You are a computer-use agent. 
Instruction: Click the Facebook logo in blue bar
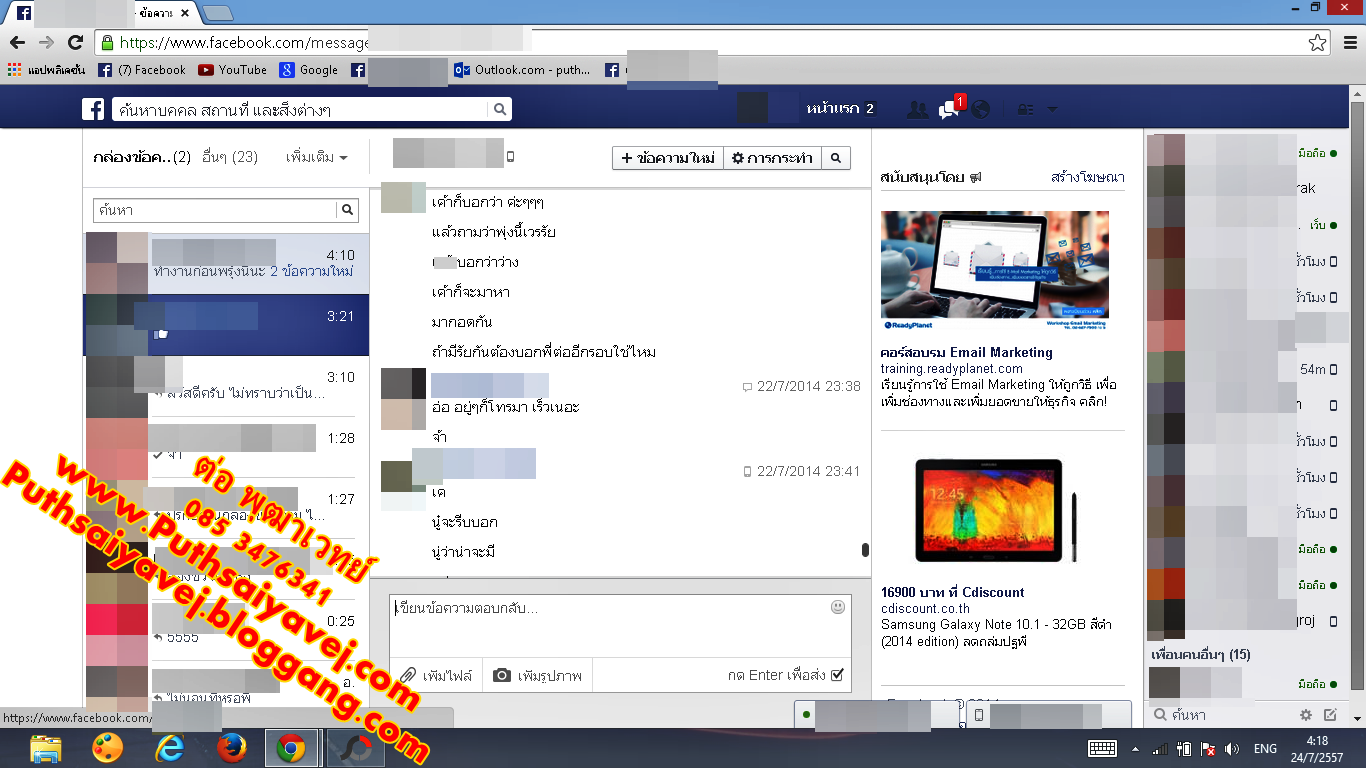click(x=93, y=109)
